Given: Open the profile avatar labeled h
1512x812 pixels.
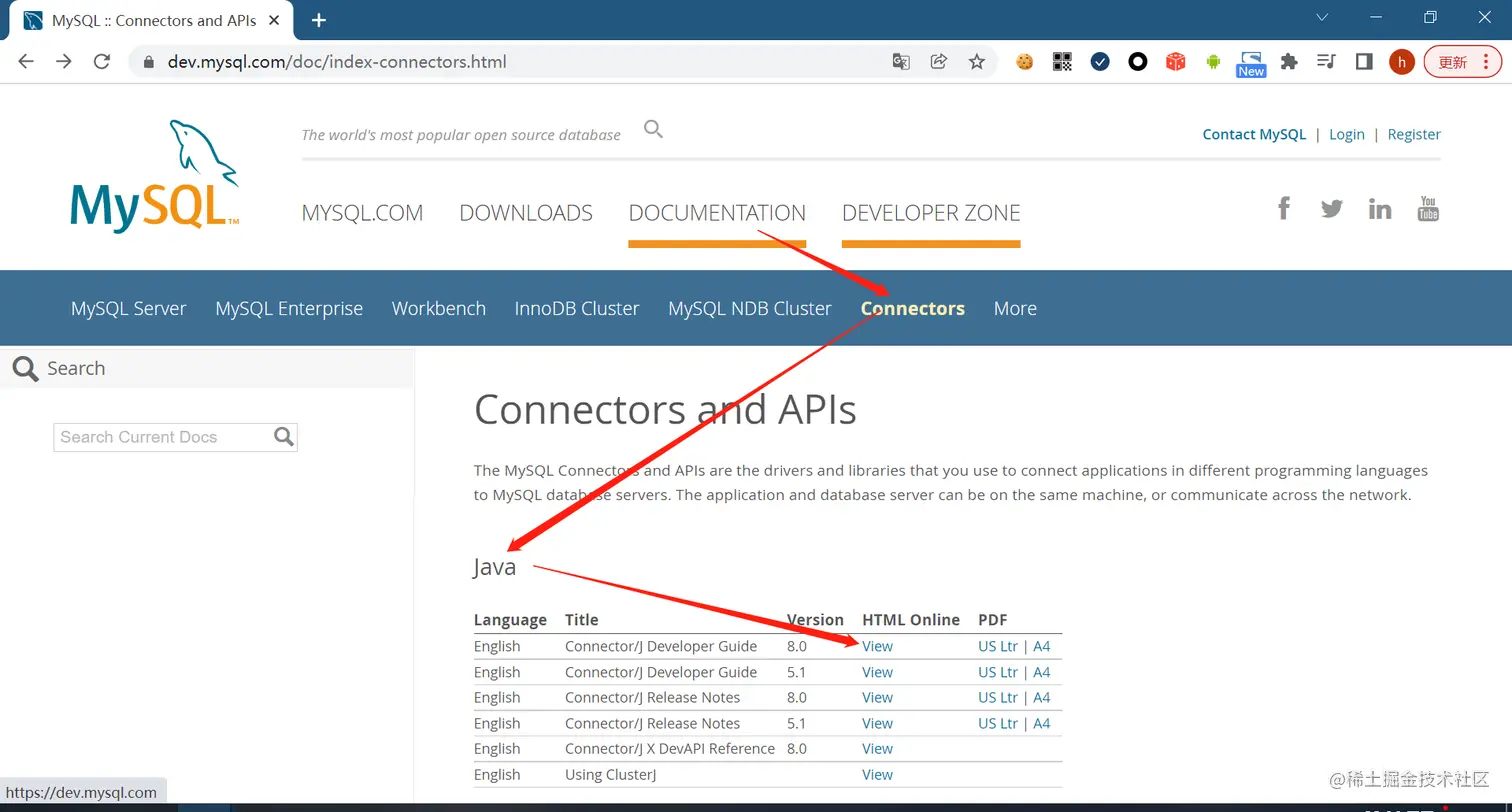Looking at the screenshot, I should 1402,62.
